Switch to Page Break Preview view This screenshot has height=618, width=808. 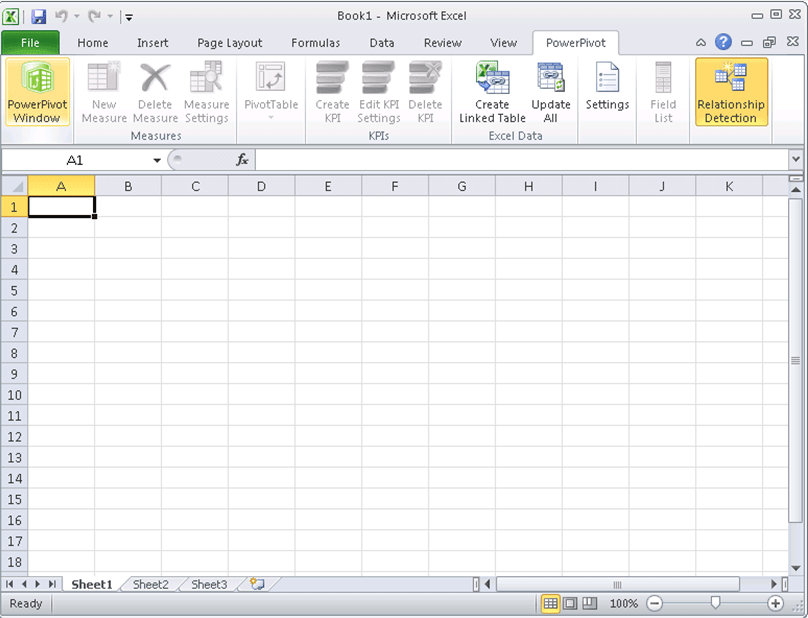point(590,604)
